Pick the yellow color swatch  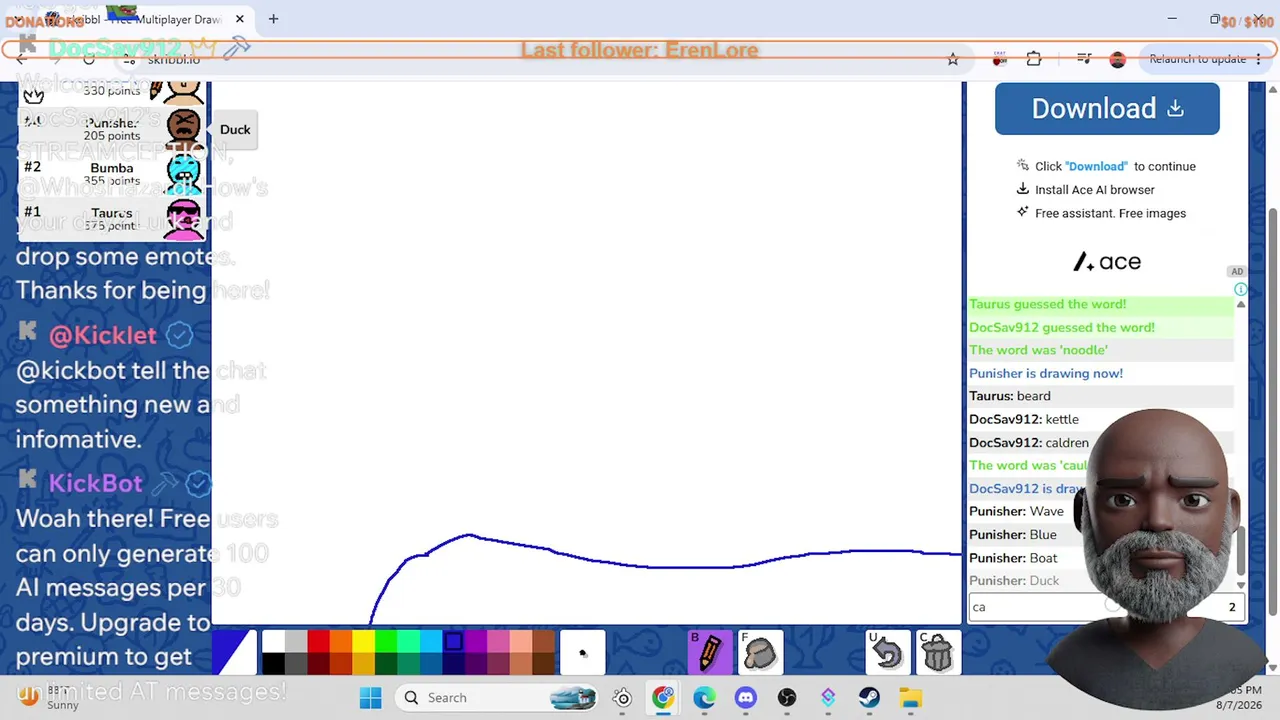(x=363, y=642)
